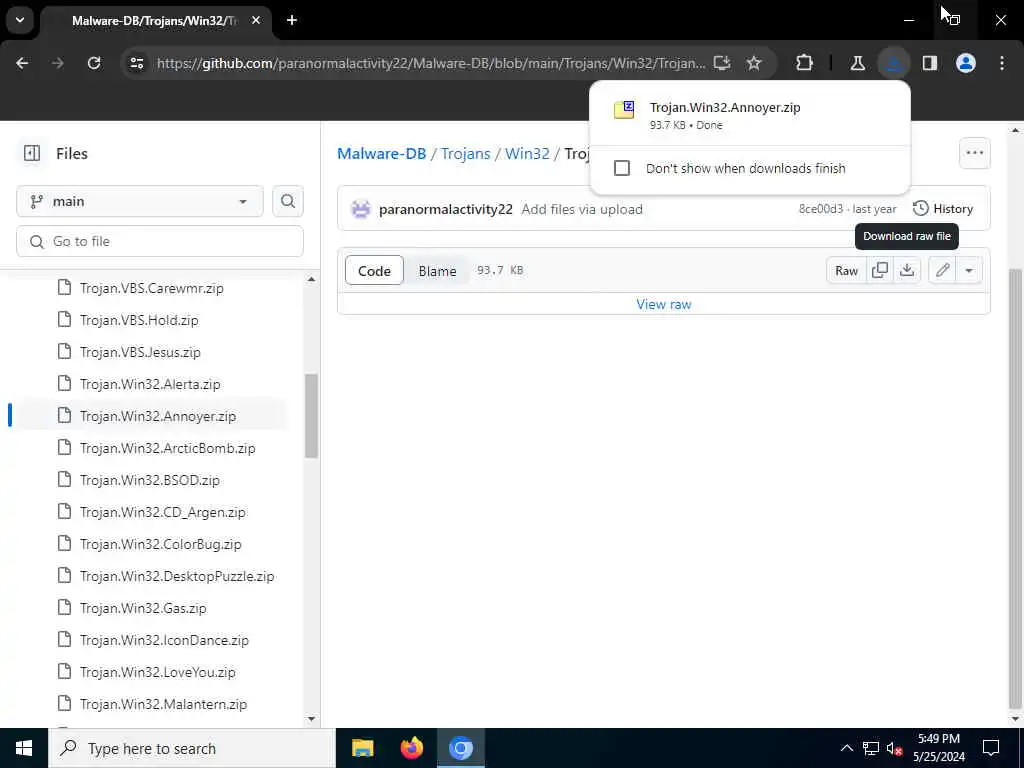Screen dimensions: 1024x768
Task: Open the Windows Start menu
Action: (x=24, y=748)
